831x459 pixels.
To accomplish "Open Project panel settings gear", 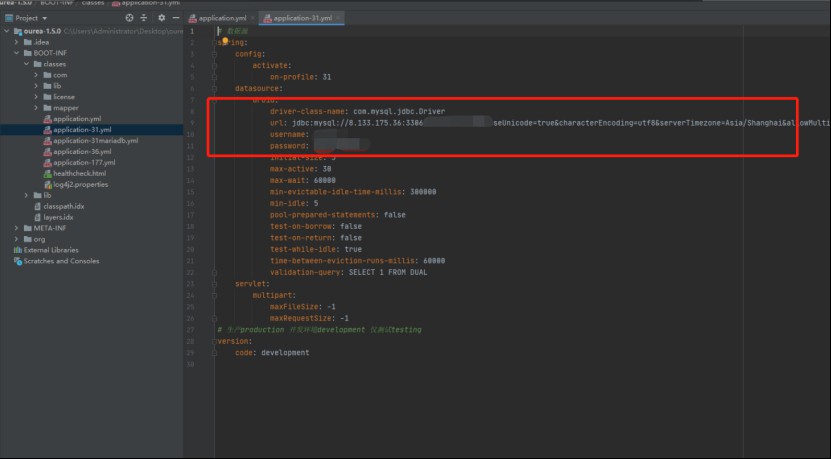I will pos(161,18).
